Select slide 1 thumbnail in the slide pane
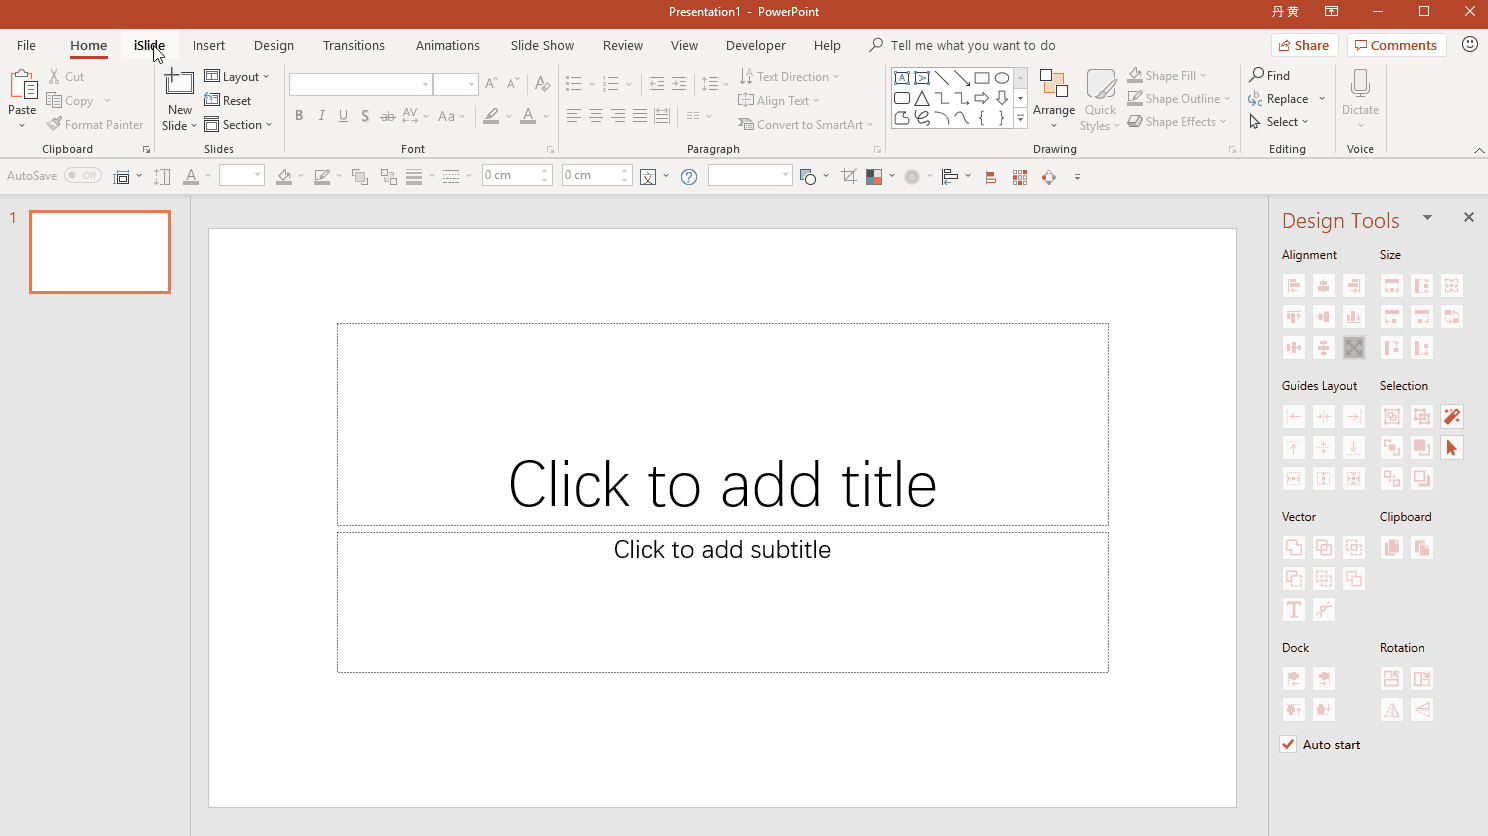1488x836 pixels. coord(100,252)
